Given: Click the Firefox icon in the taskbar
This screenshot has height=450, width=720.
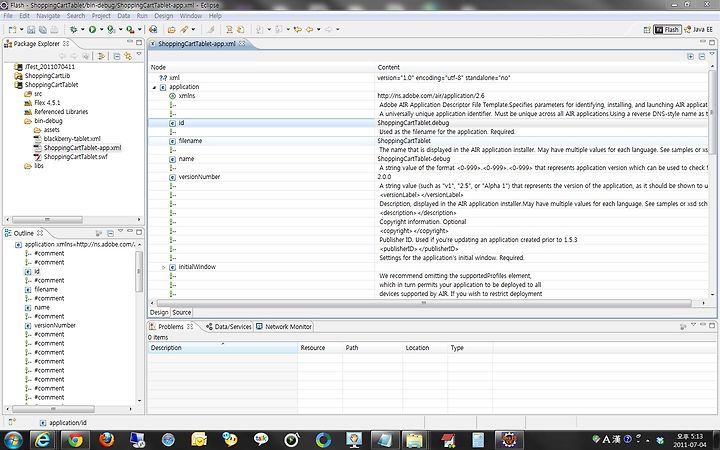Looking at the screenshot, I should [107, 440].
